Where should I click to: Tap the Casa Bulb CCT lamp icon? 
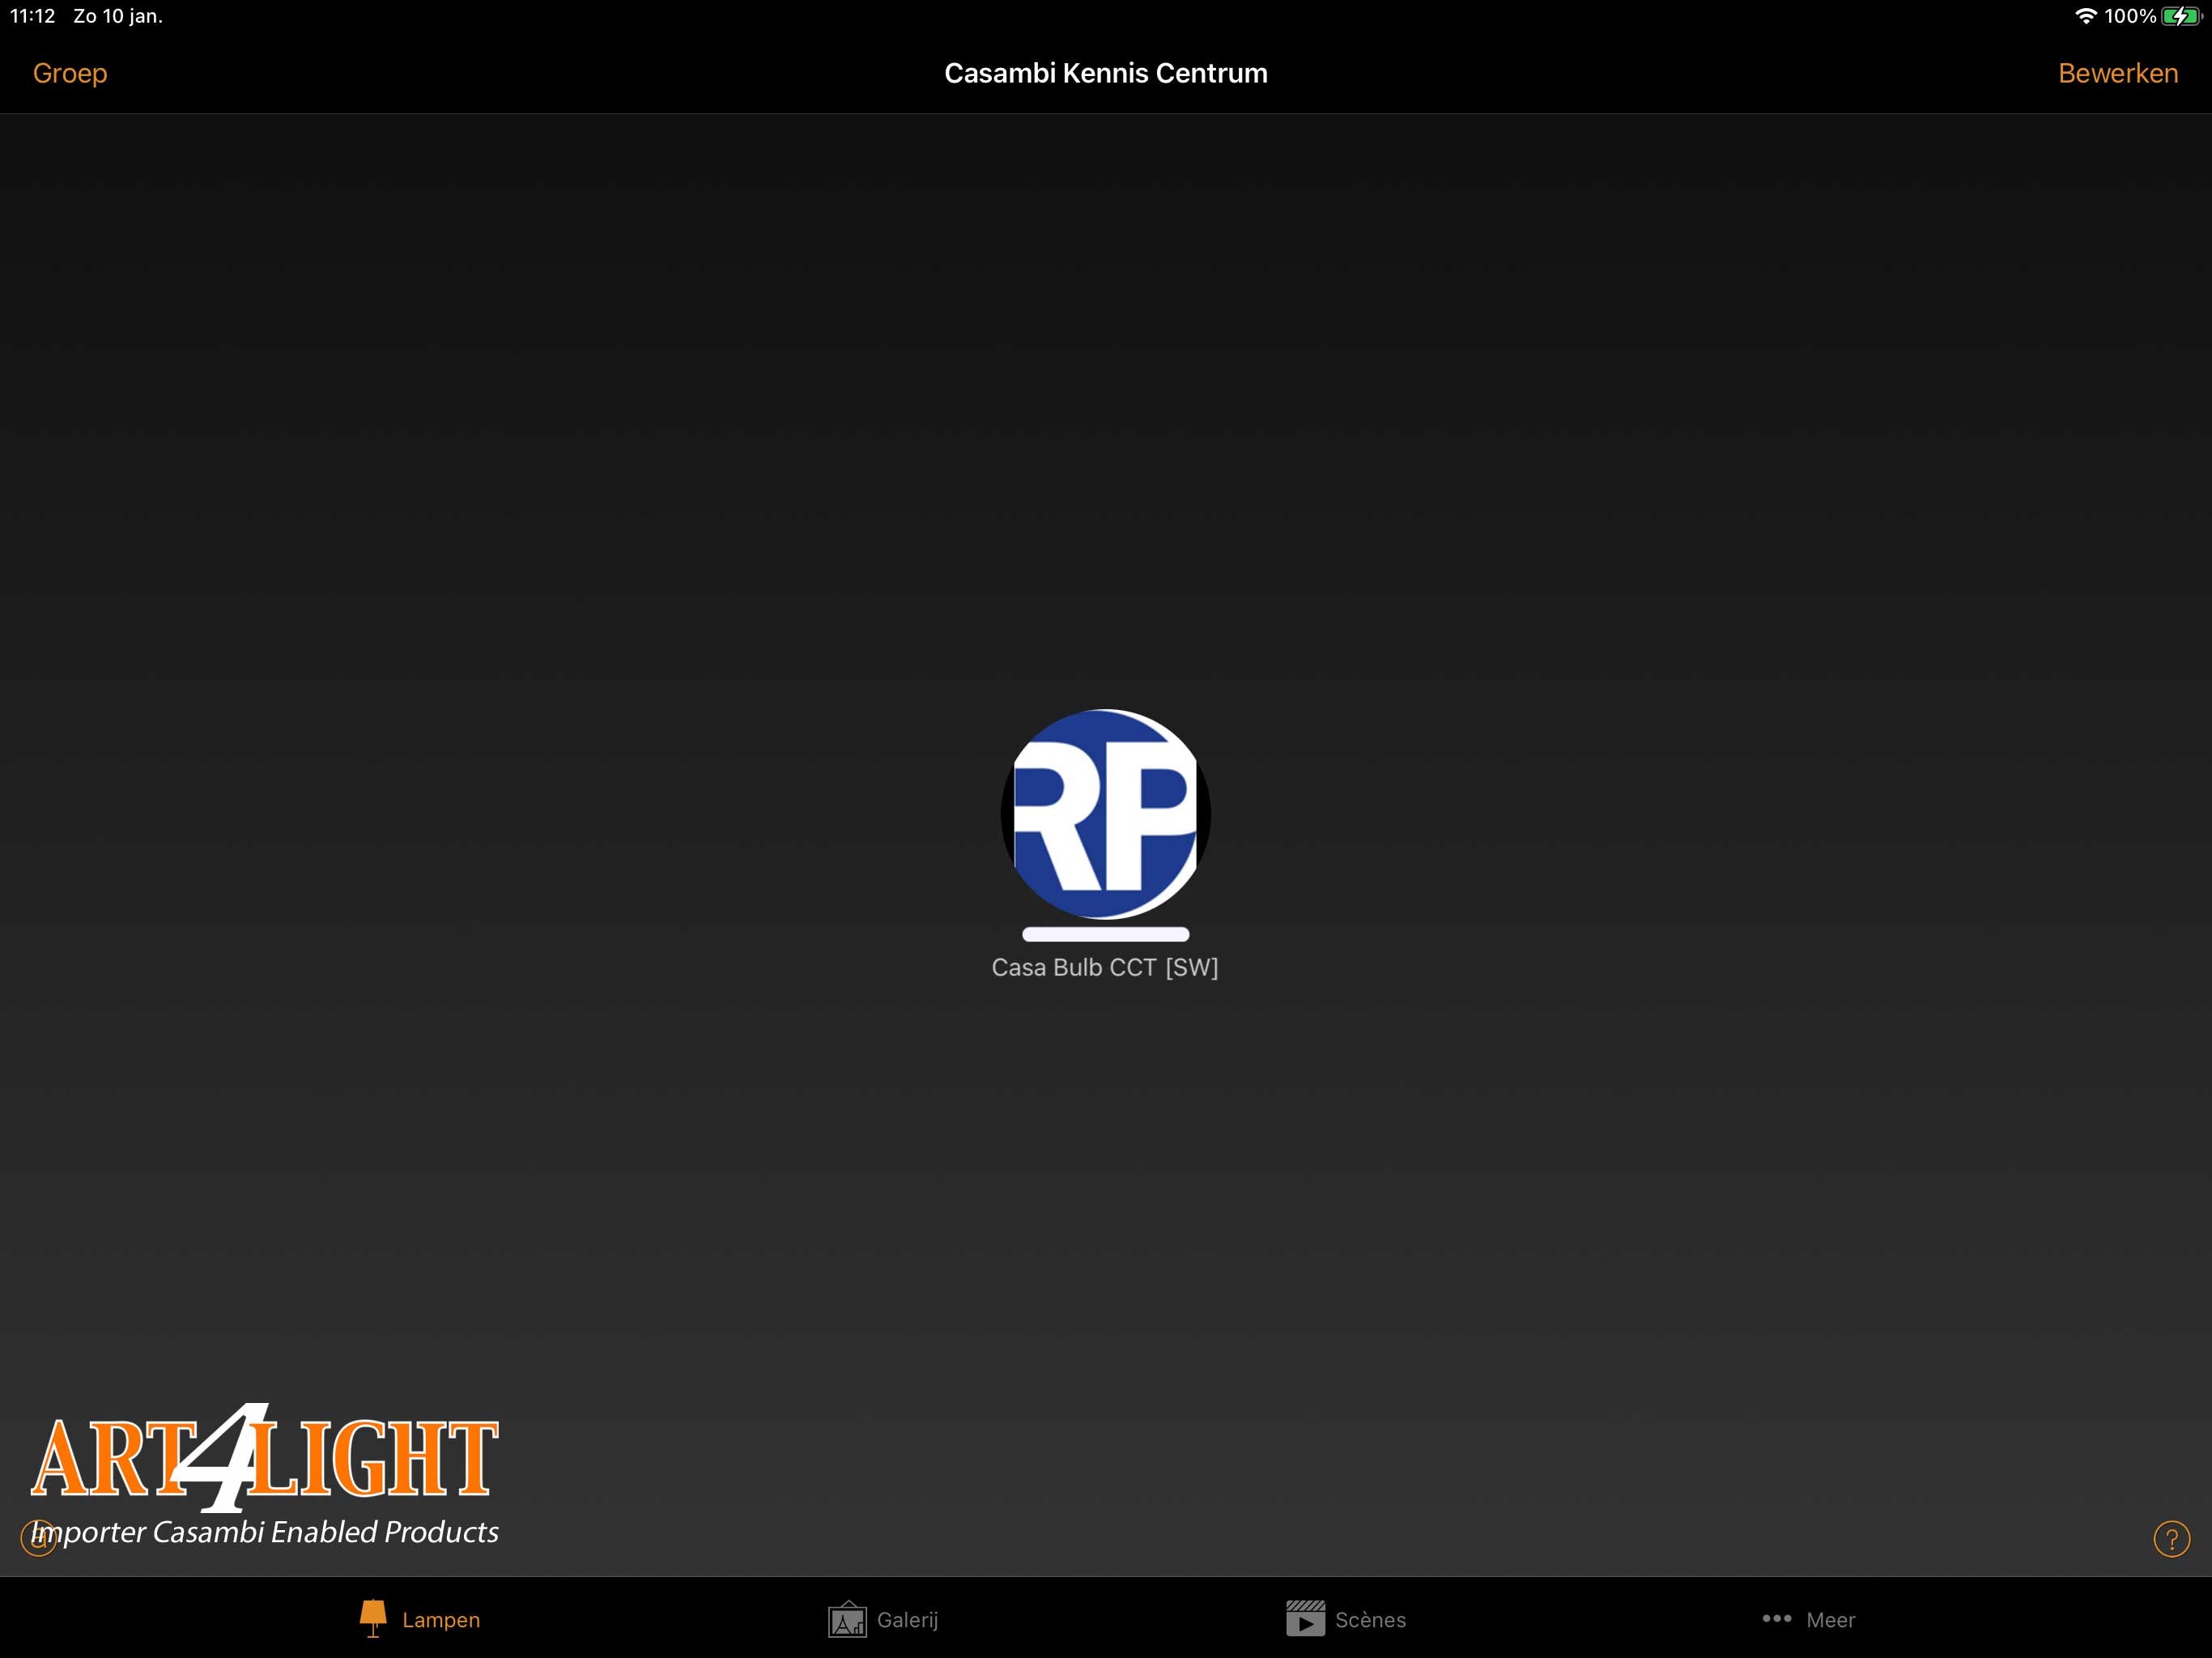pyautogui.click(x=1105, y=814)
